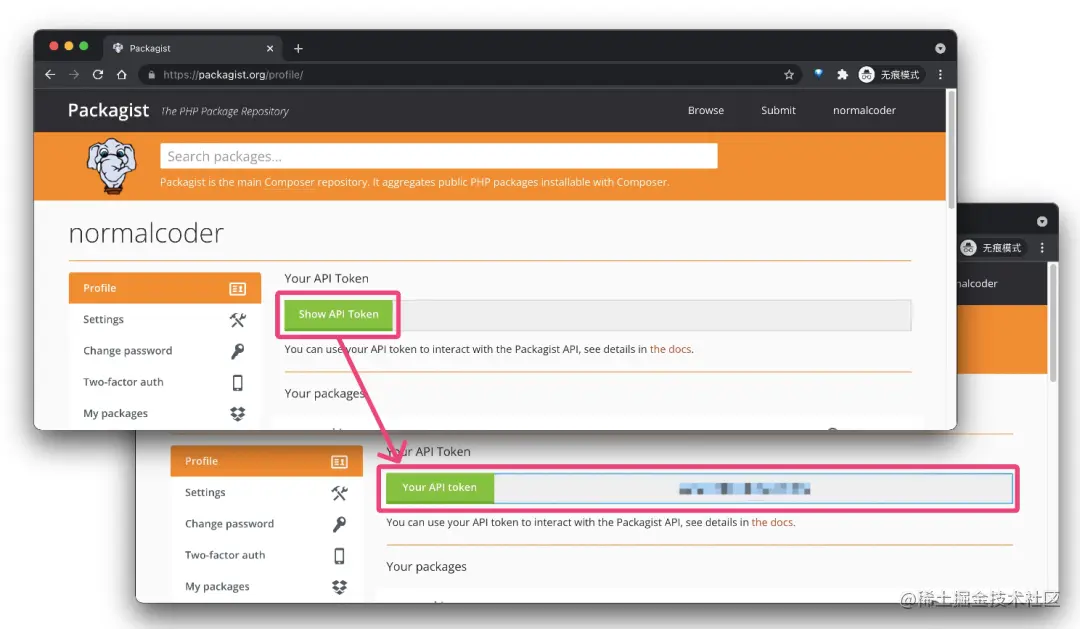Click the key icon beside Change password, front window
Screen dimensions: 1080x629
coord(238,351)
